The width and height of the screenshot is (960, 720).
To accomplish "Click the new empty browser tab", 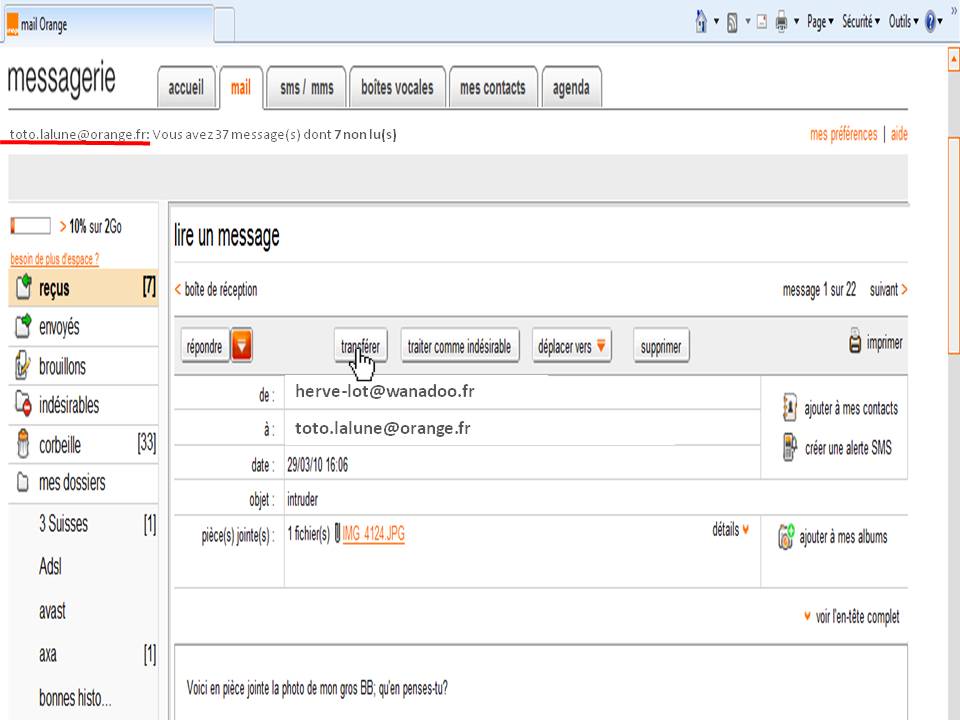I will pyautogui.click(x=224, y=24).
